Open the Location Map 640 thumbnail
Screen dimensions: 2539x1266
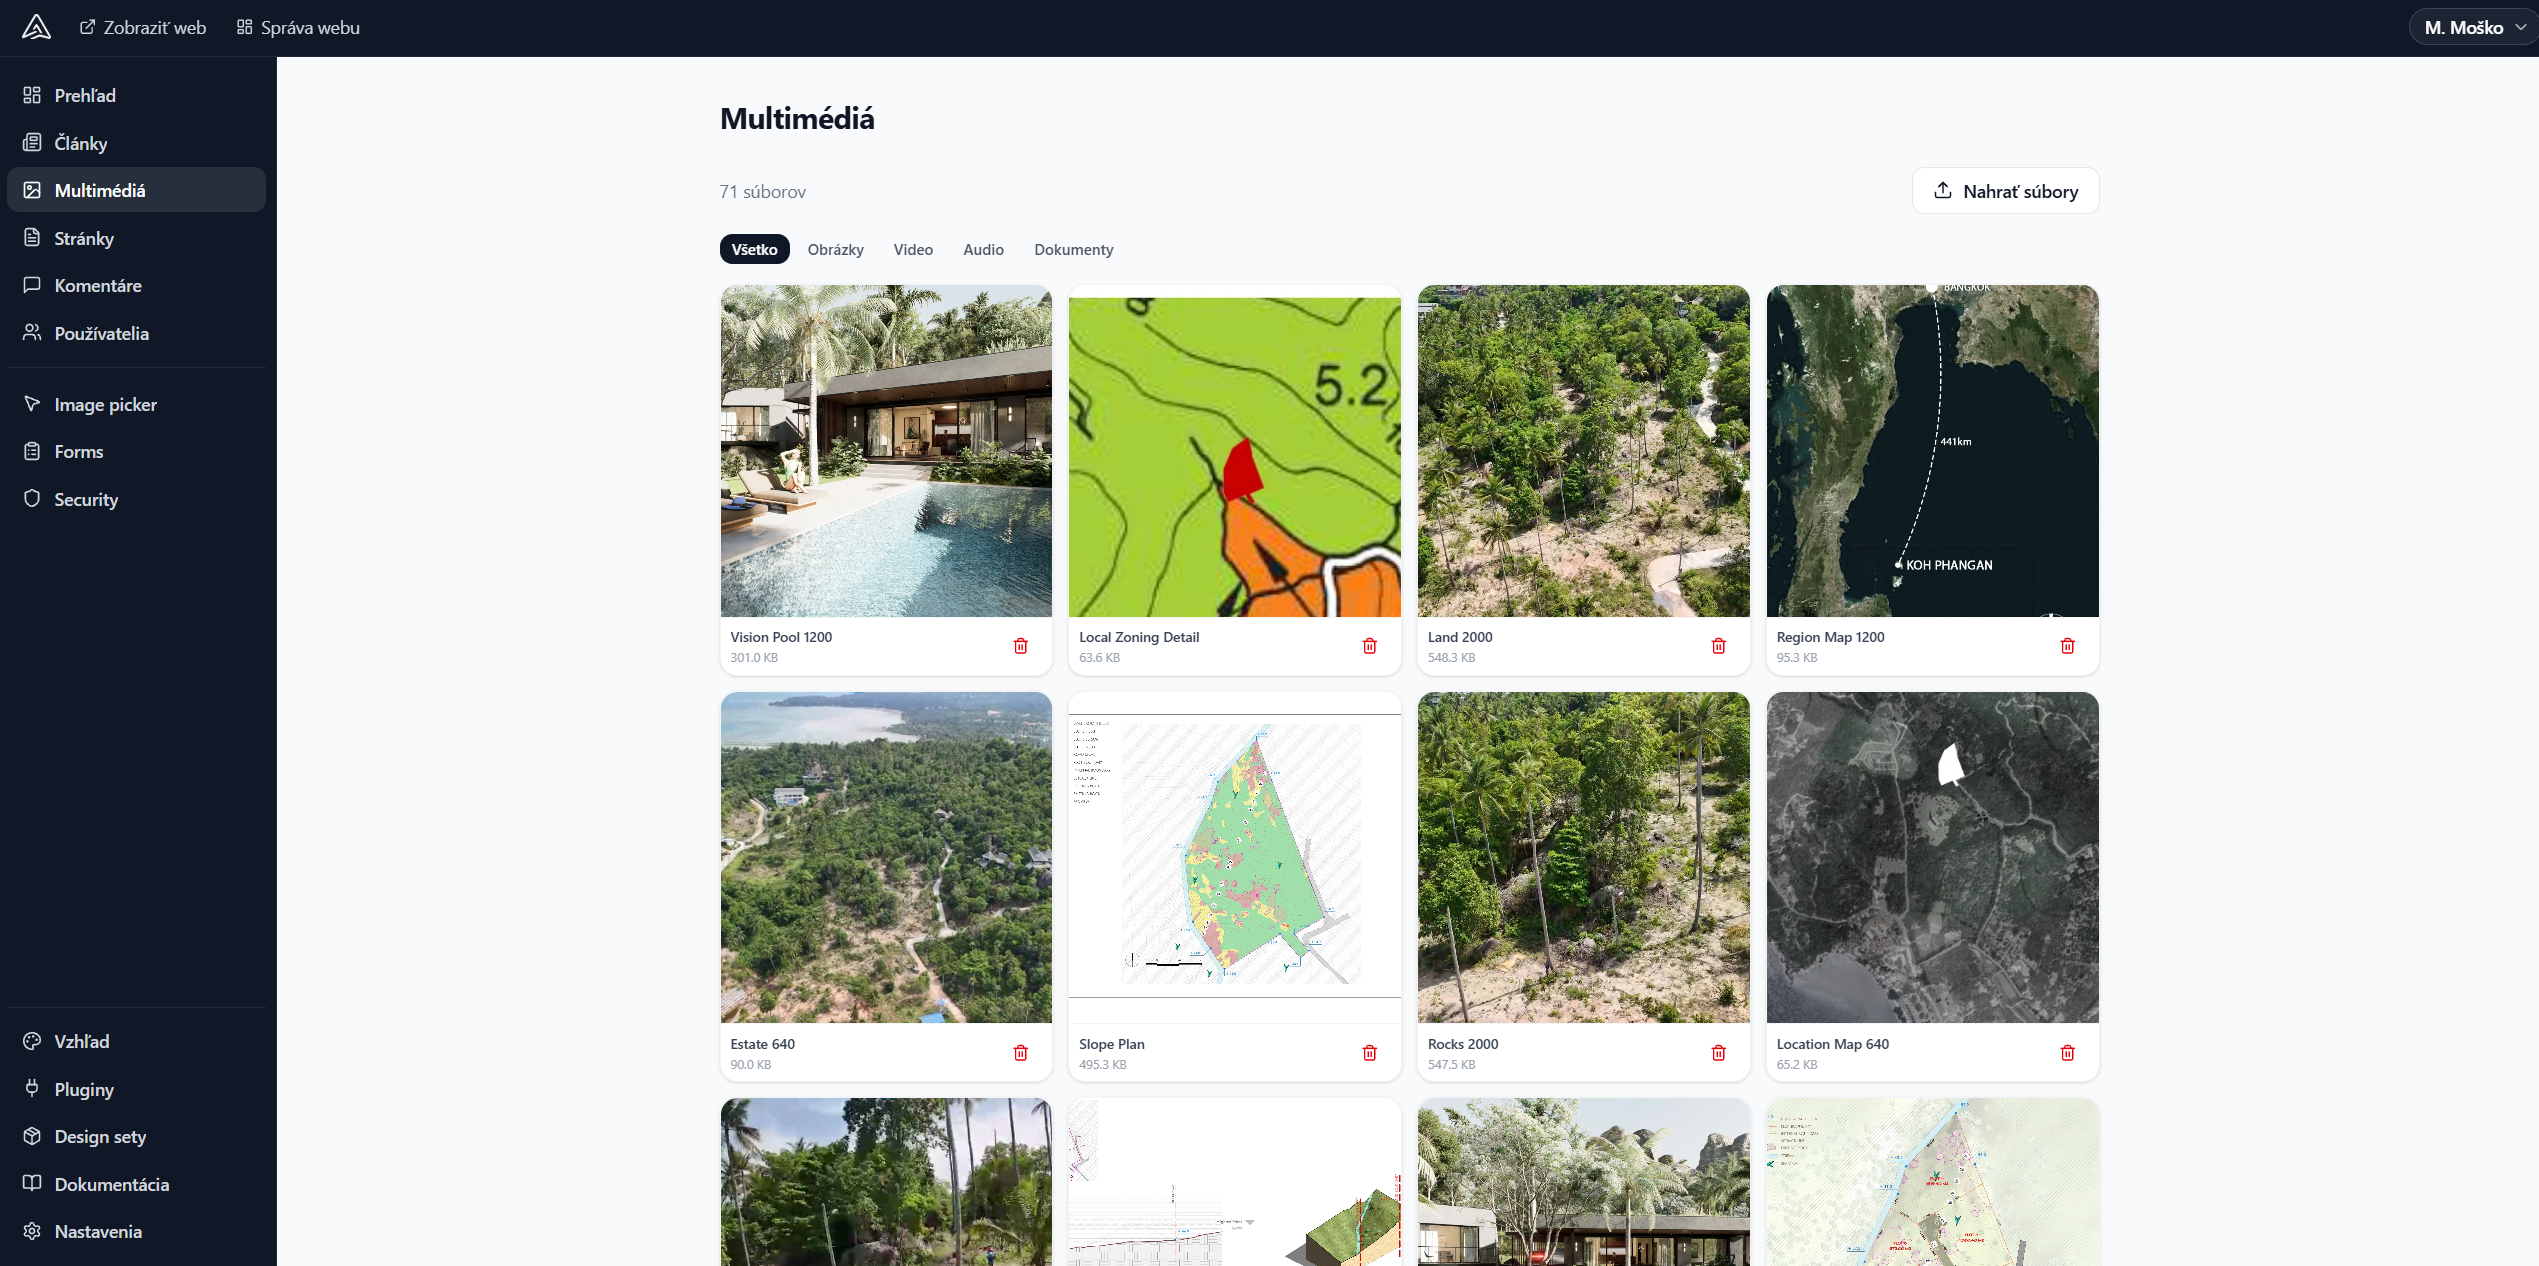click(1932, 857)
